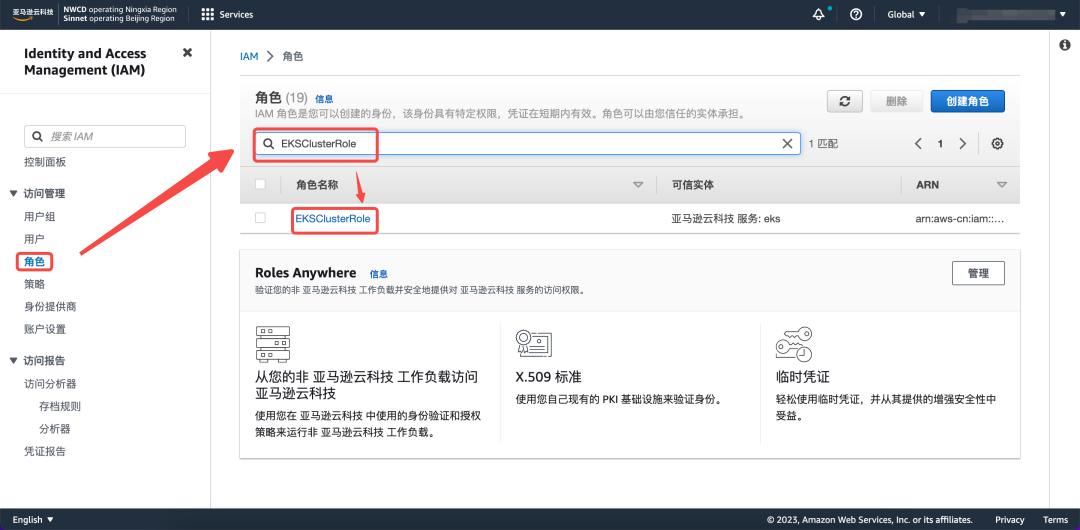Clear the EKSClusterRole search text
The height and width of the screenshot is (530, 1080).
click(x=787, y=143)
